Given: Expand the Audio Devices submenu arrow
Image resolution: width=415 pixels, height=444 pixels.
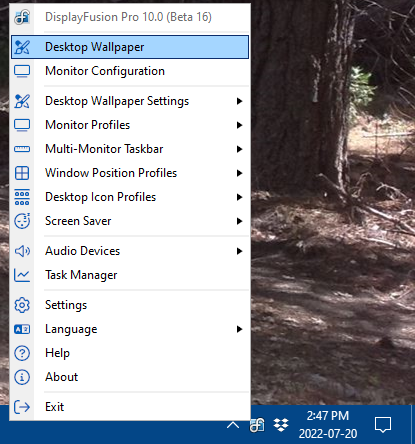Looking at the screenshot, I should 239,251.
